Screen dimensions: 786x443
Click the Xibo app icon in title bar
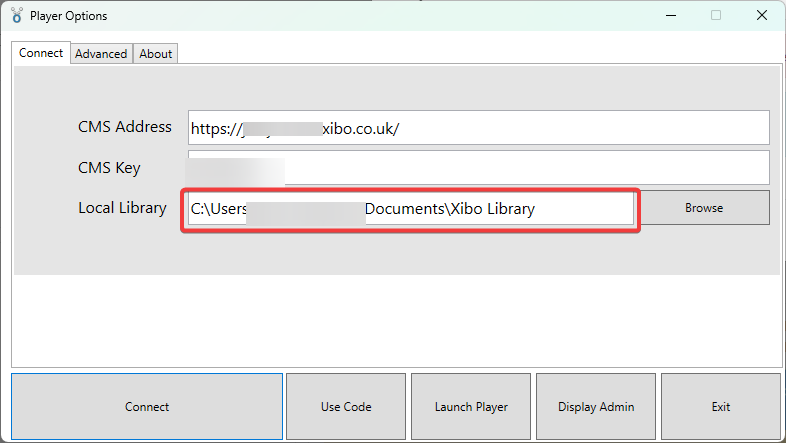coord(16,16)
